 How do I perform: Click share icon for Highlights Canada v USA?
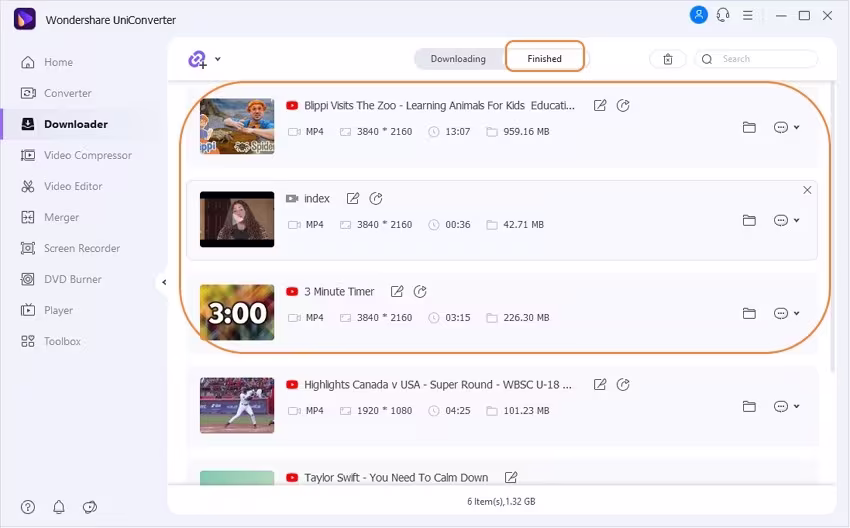[623, 385]
